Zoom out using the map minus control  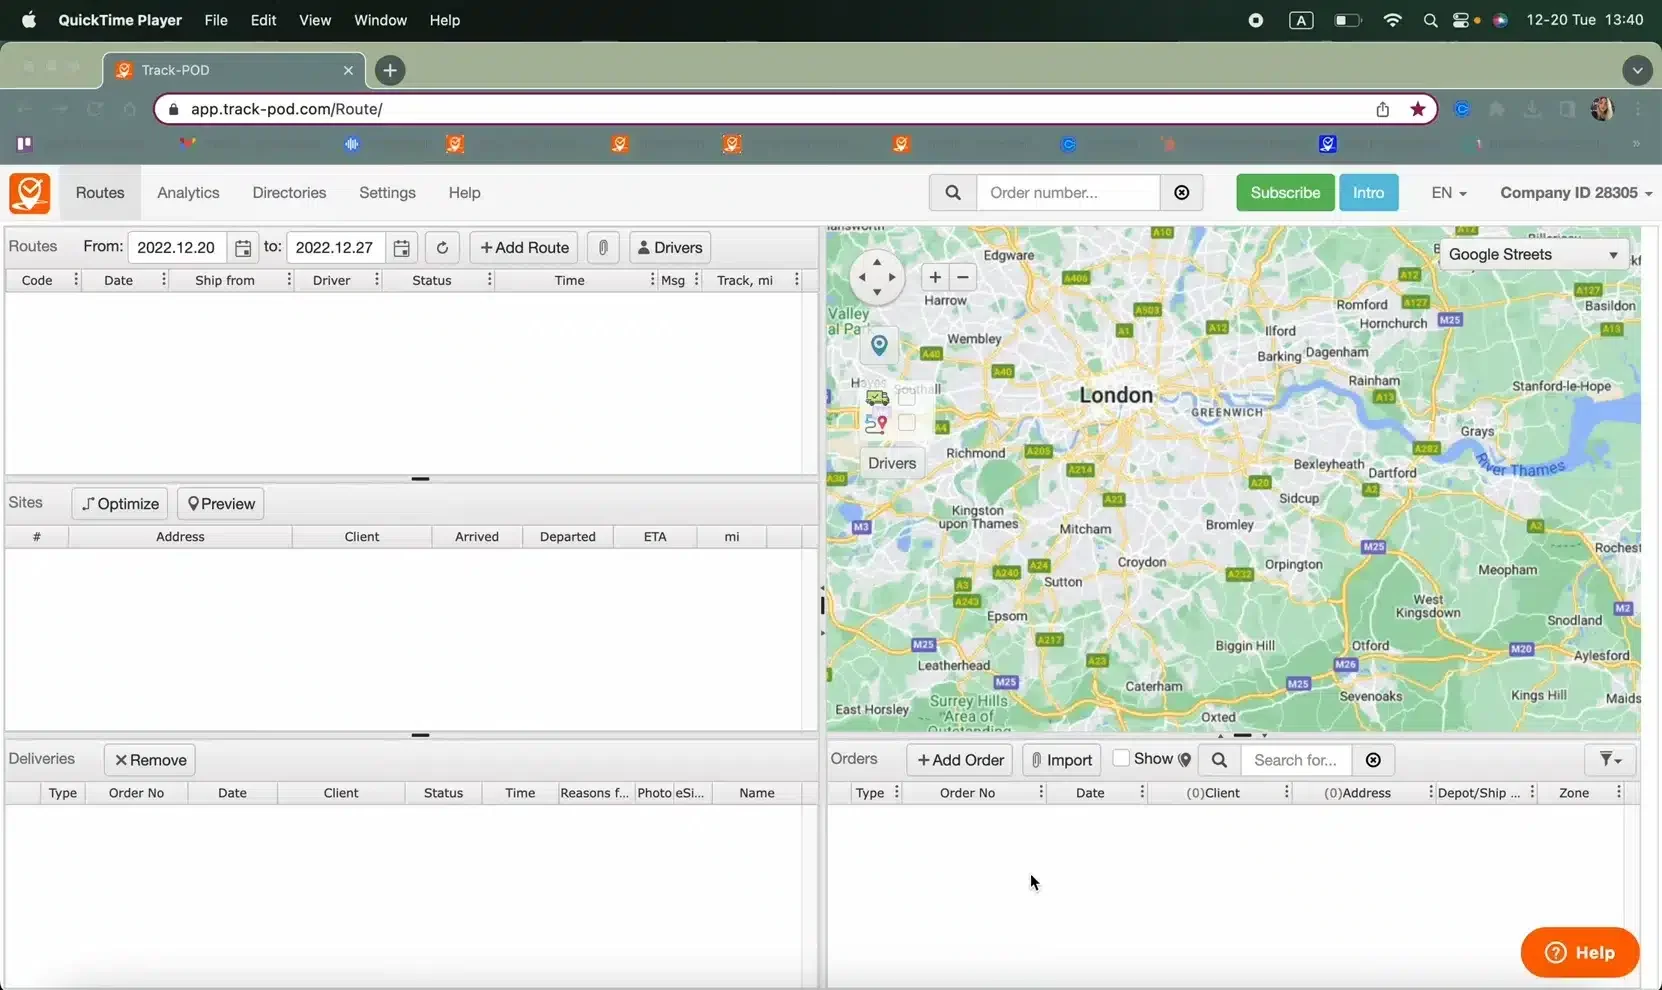click(960, 277)
